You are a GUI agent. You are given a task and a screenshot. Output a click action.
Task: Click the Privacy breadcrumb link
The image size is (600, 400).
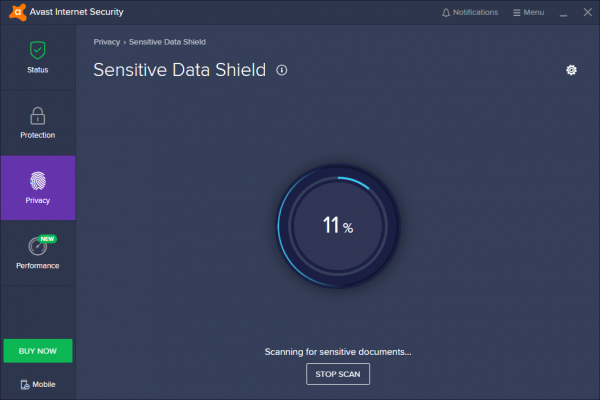point(106,42)
